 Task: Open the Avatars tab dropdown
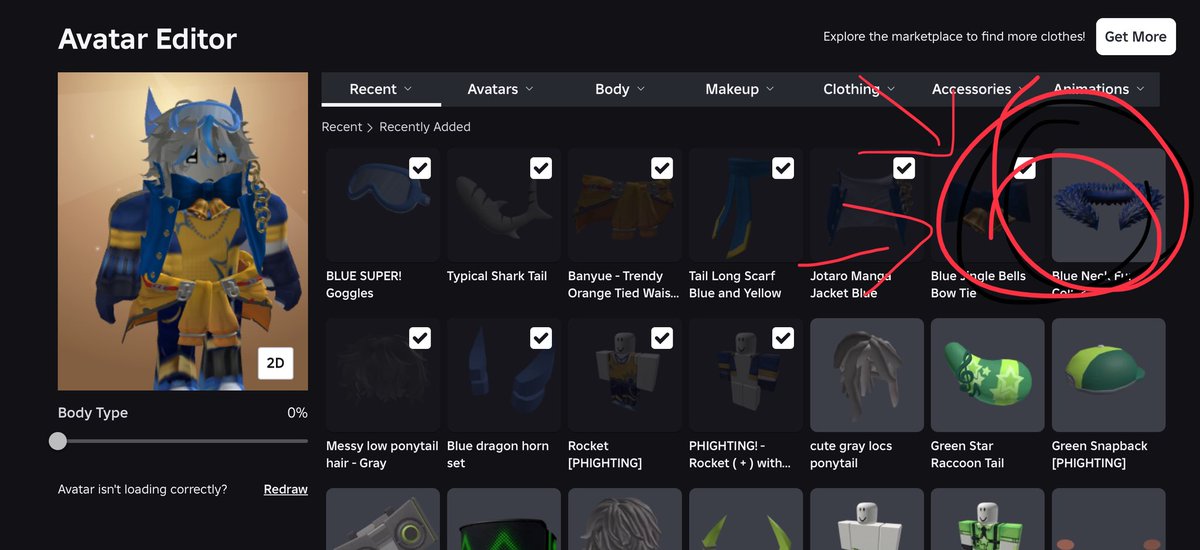click(x=501, y=89)
